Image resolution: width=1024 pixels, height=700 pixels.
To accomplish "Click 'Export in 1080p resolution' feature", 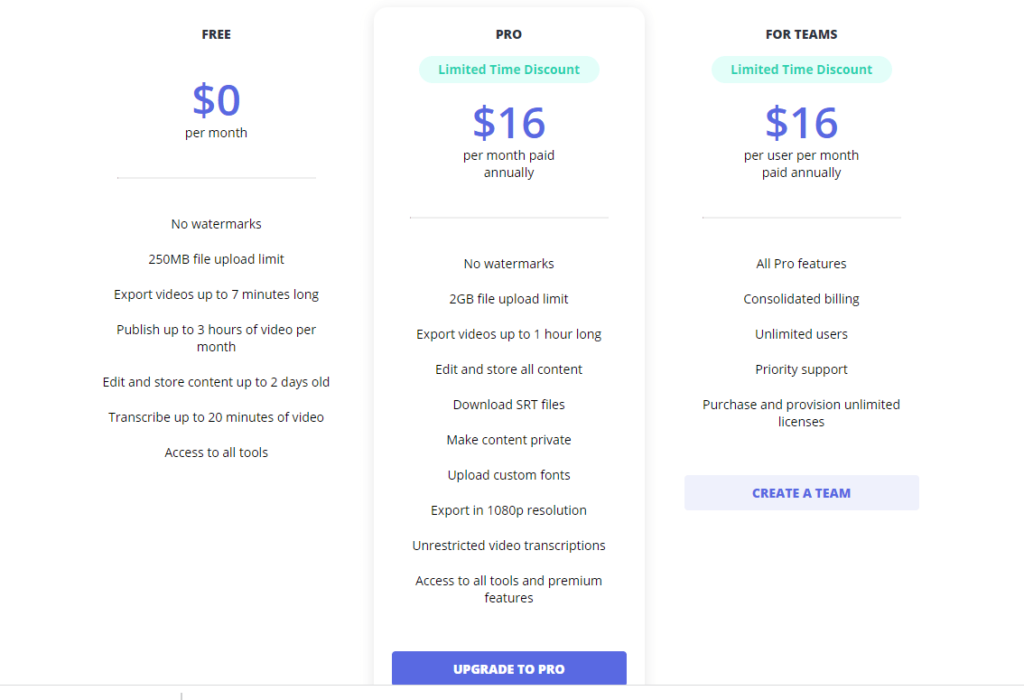I will tap(509, 511).
